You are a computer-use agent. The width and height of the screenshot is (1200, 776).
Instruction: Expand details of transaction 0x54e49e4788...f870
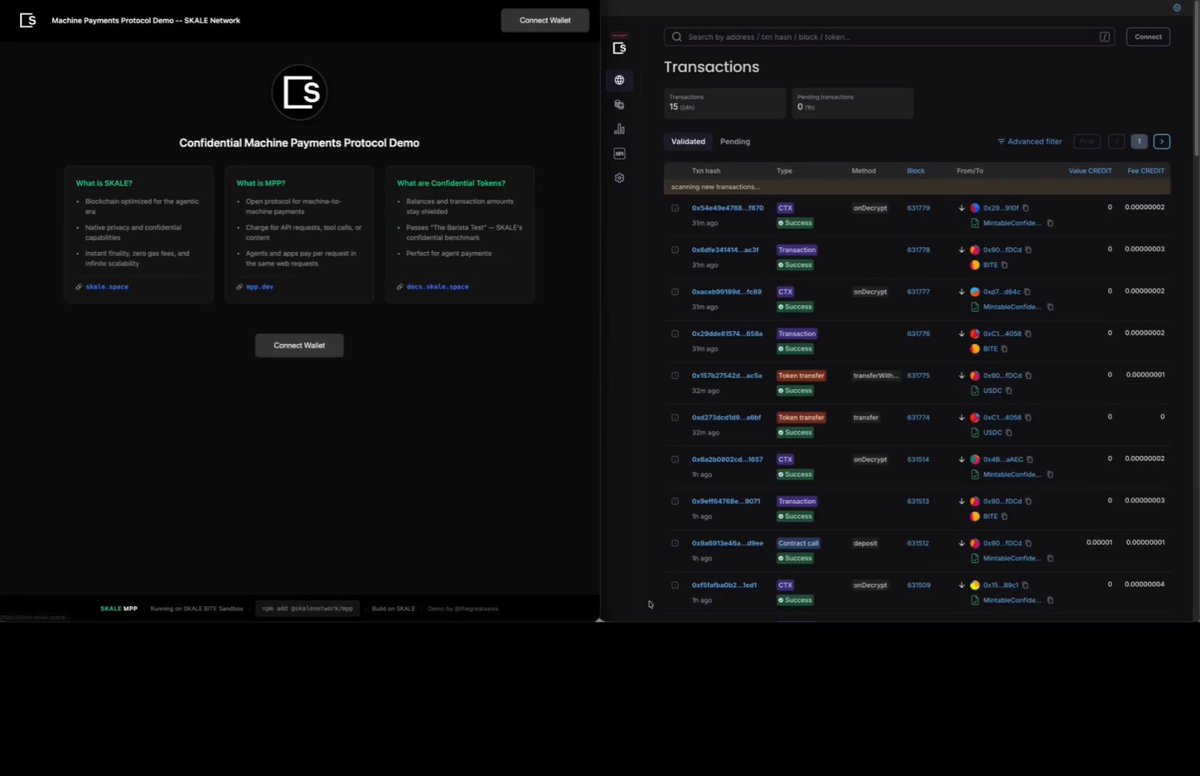coord(675,208)
